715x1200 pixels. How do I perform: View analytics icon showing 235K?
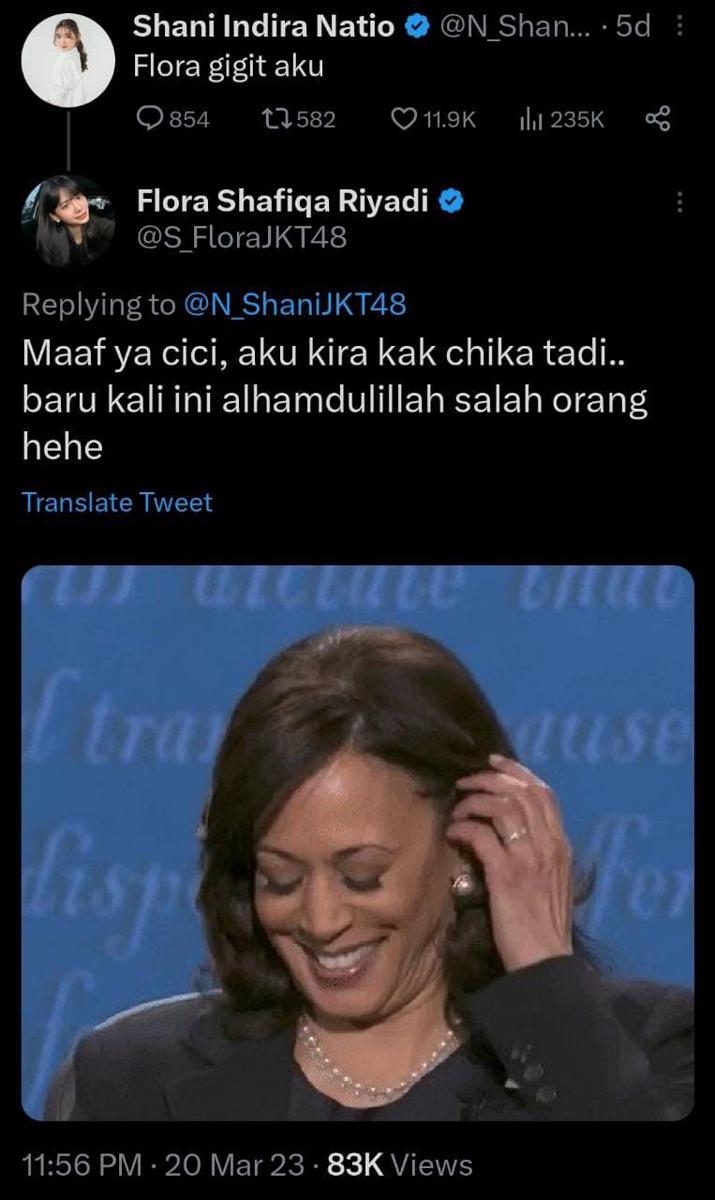click(561, 119)
